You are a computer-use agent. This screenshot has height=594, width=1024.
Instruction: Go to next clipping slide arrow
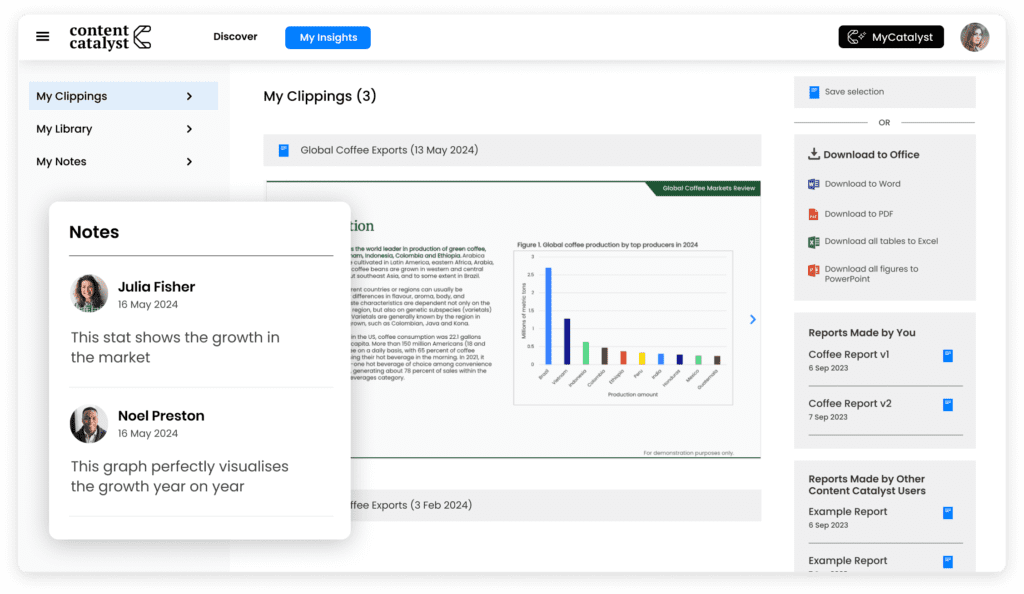[x=753, y=319]
